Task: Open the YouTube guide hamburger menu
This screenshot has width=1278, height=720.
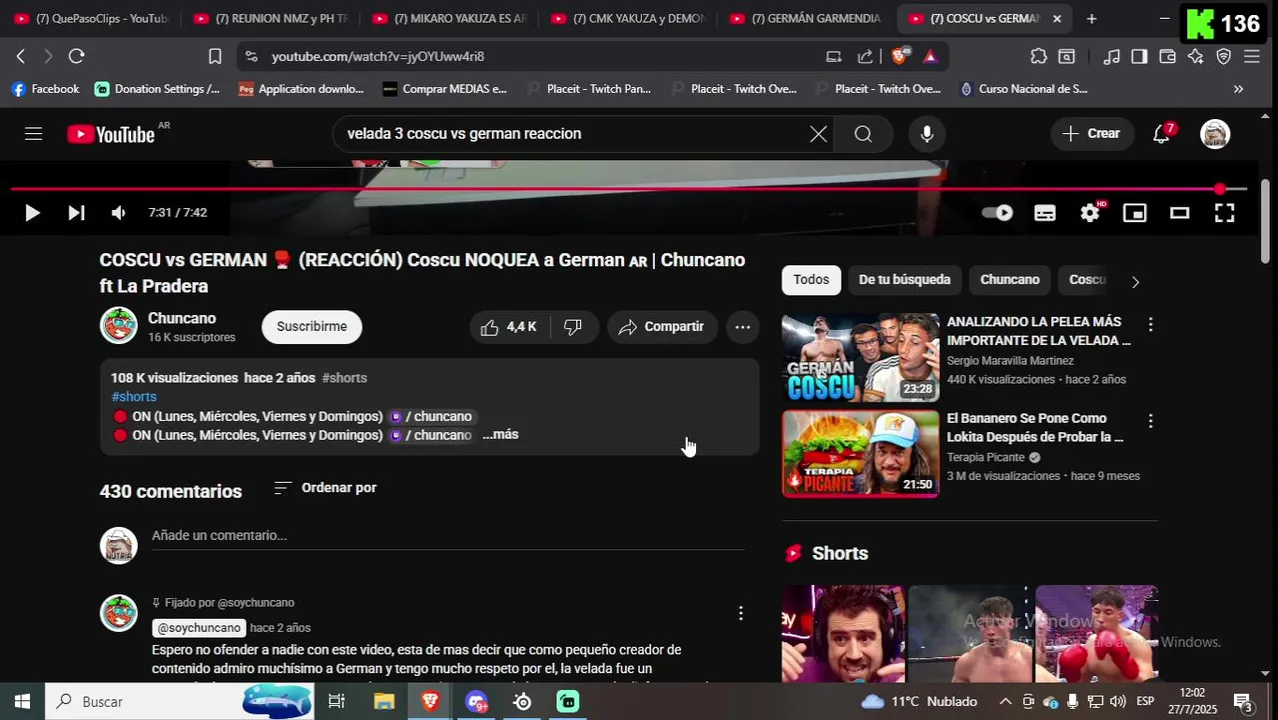Action: click(33, 134)
